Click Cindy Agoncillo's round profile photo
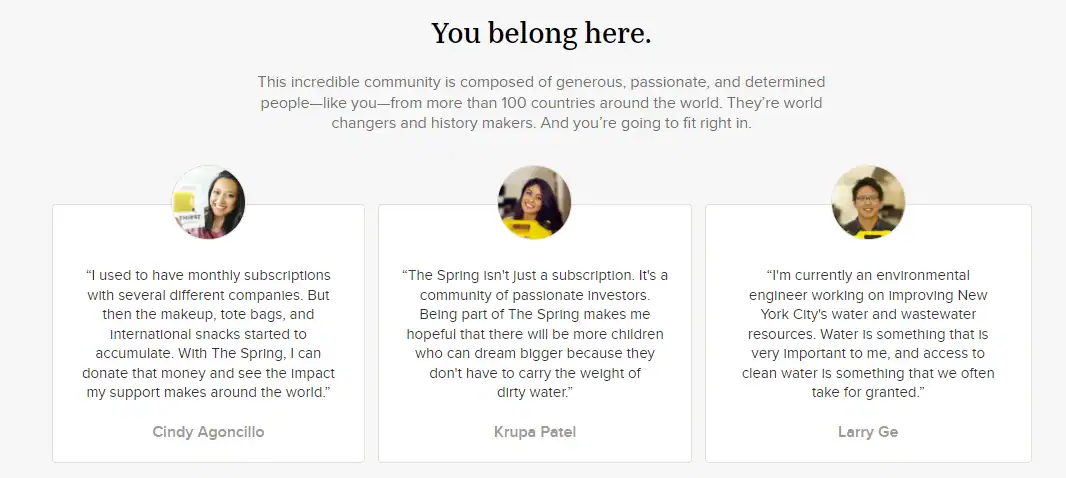 click(208, 202)
